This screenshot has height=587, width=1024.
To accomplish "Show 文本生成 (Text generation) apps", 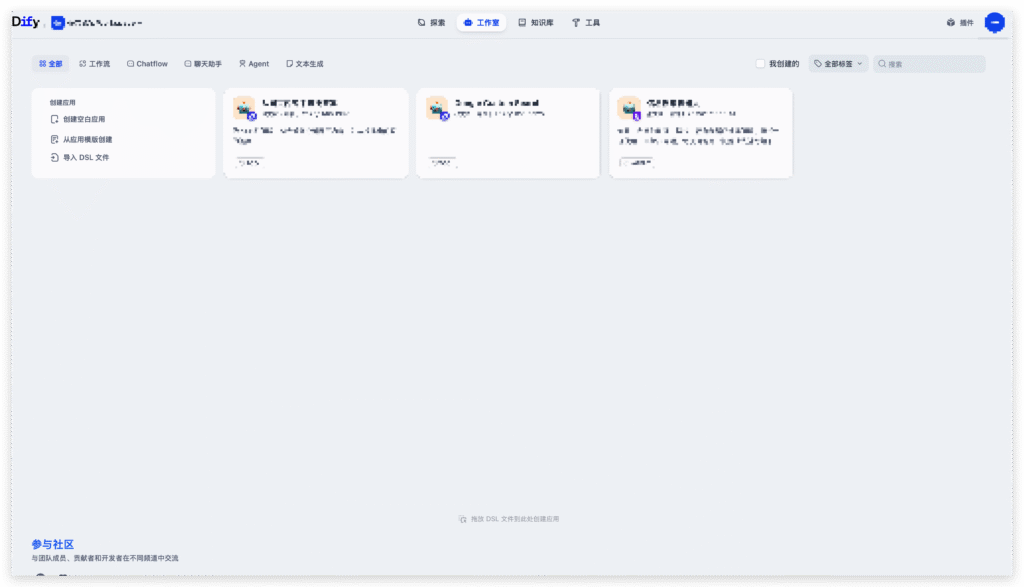I will (304, 64).
